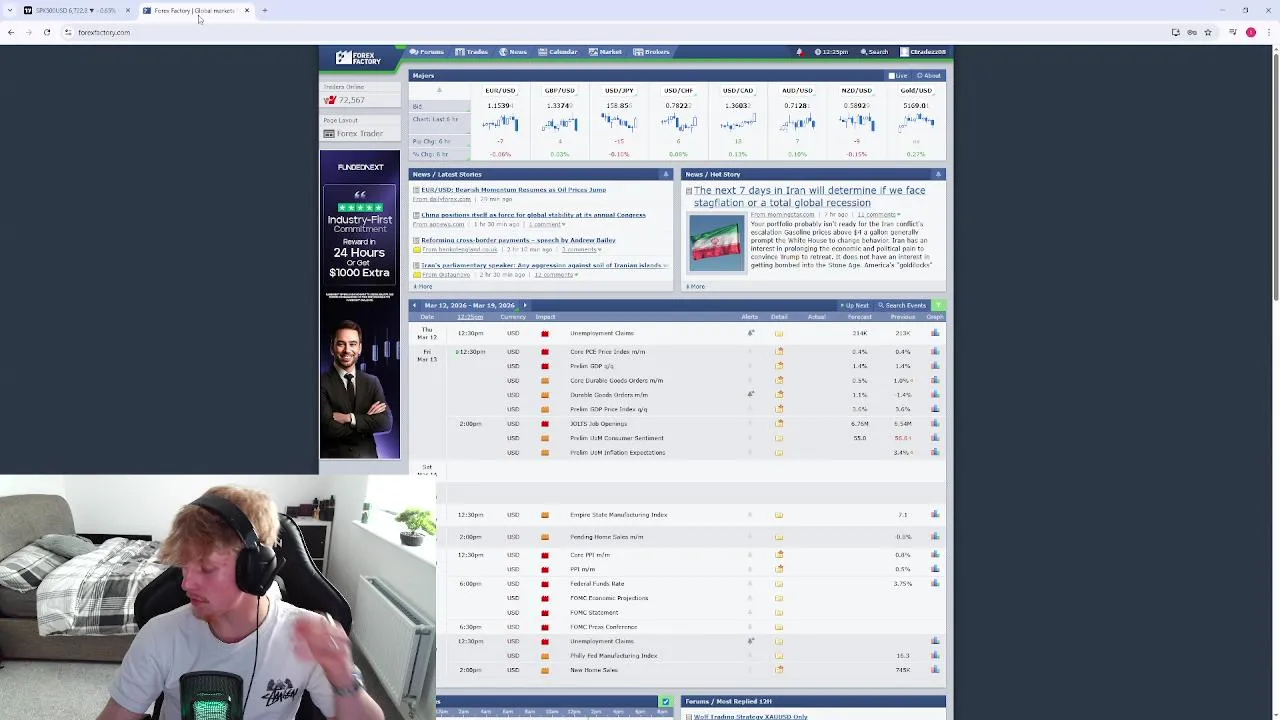The width and height of the screenshot is (1280, 720).
Task: Open detail folder for Core PCE Price Index
Action: click(779, 352)
